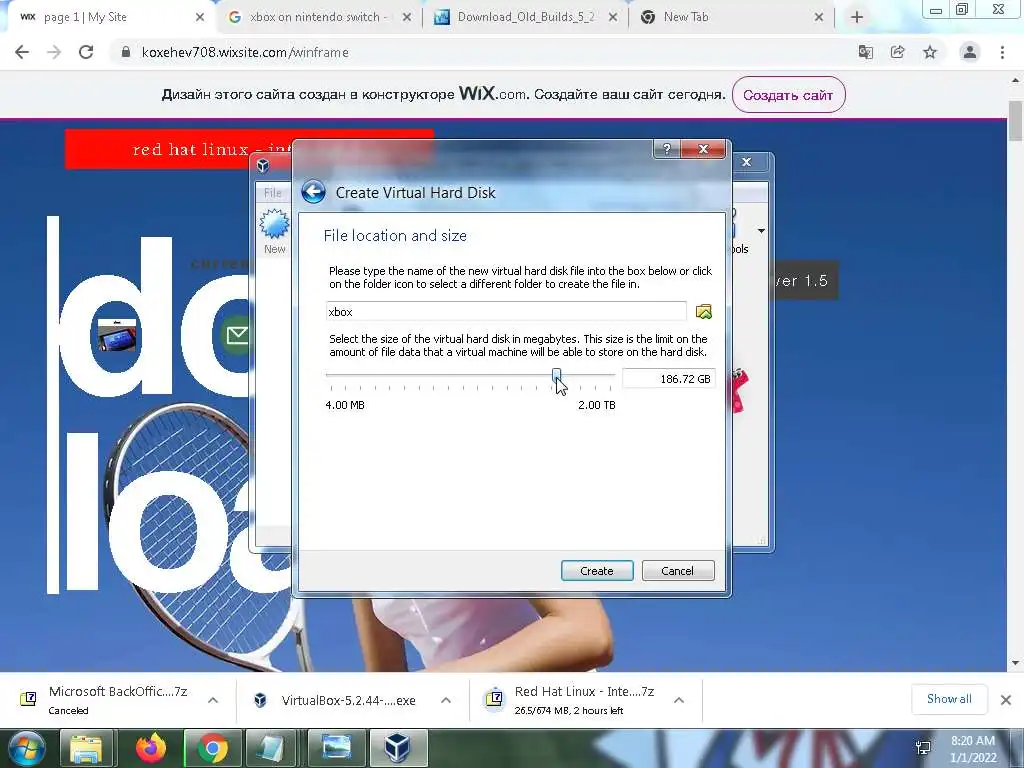Open a new browser tab with plus button

tap(857, 18)
